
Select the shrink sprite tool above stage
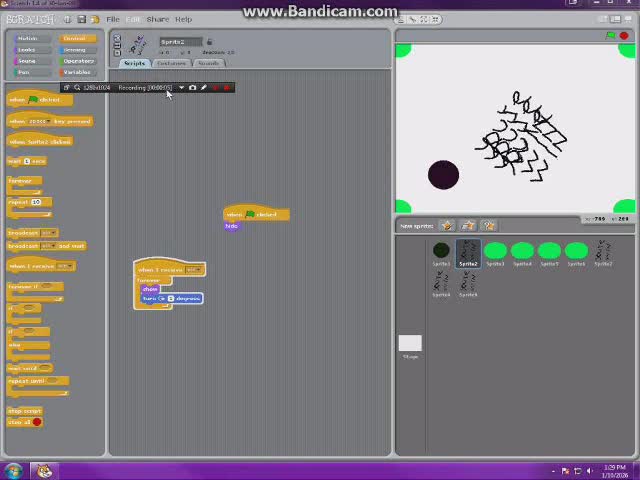[435, 19]
